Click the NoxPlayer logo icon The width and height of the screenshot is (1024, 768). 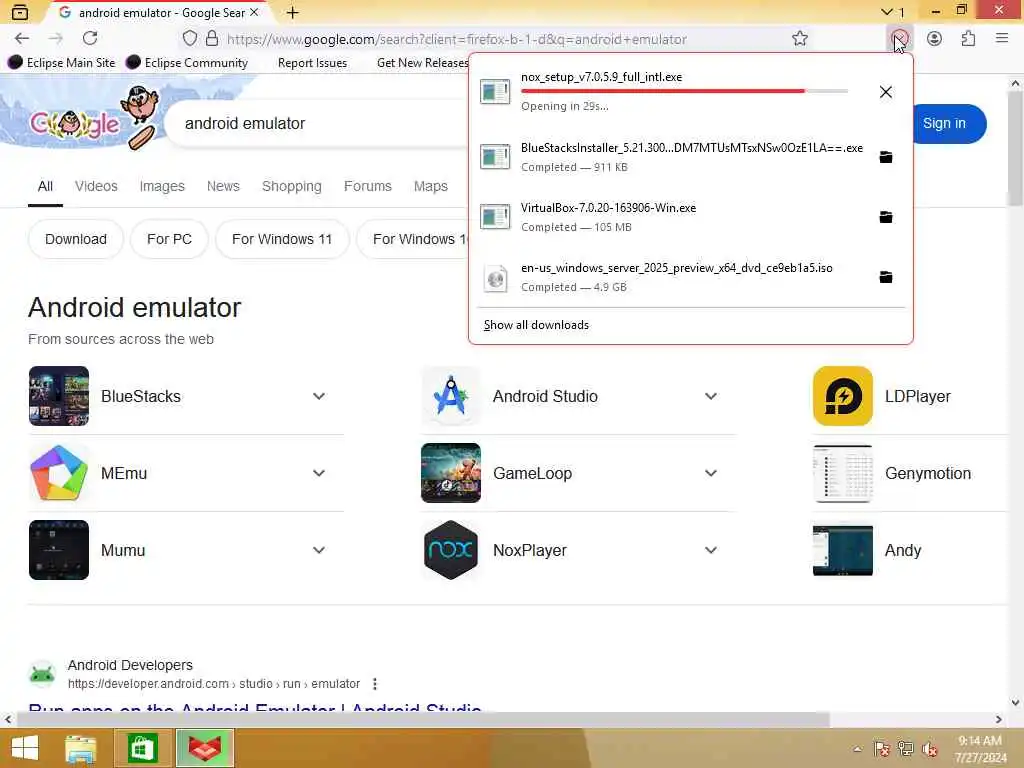pos(451,550)
